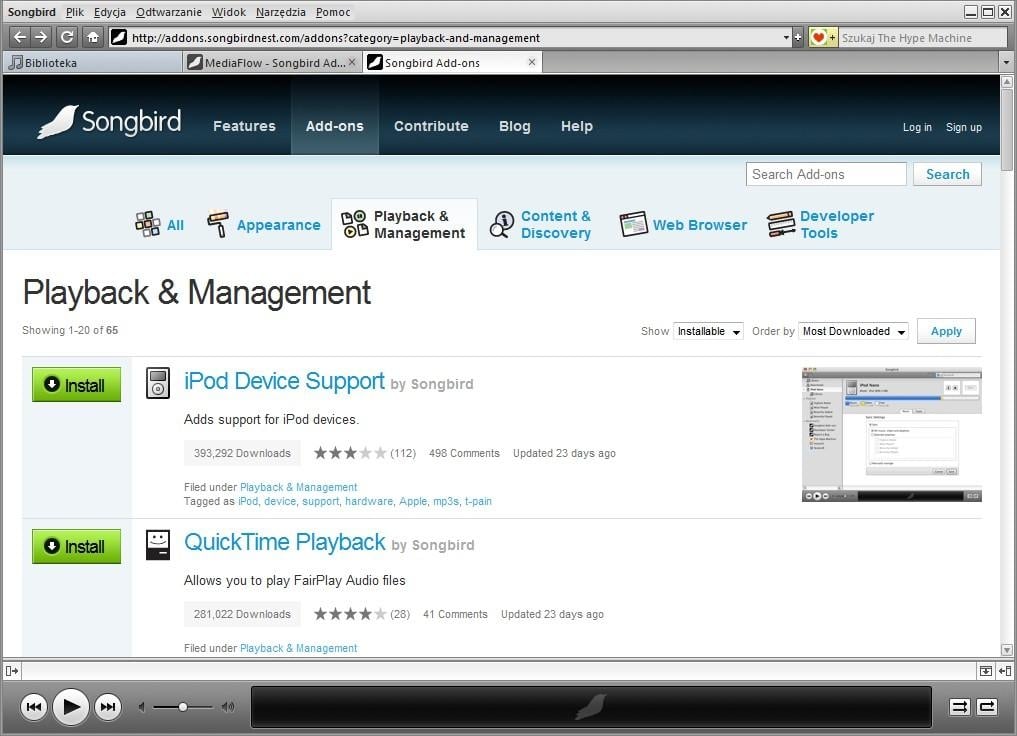Screen dimensions: 1017x736
Task: Reload the current add-ons page
Action: point(67,37)
